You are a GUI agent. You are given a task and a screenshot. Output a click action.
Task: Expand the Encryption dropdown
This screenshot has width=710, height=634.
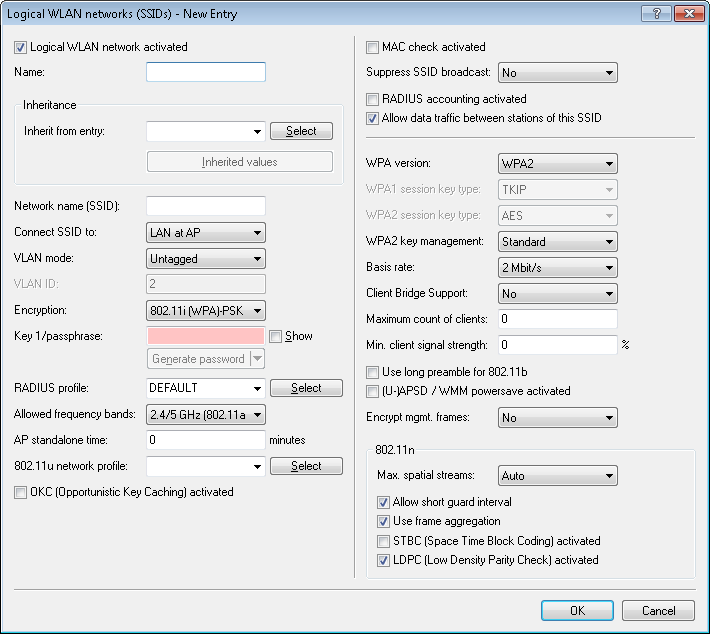pos(205,311)
